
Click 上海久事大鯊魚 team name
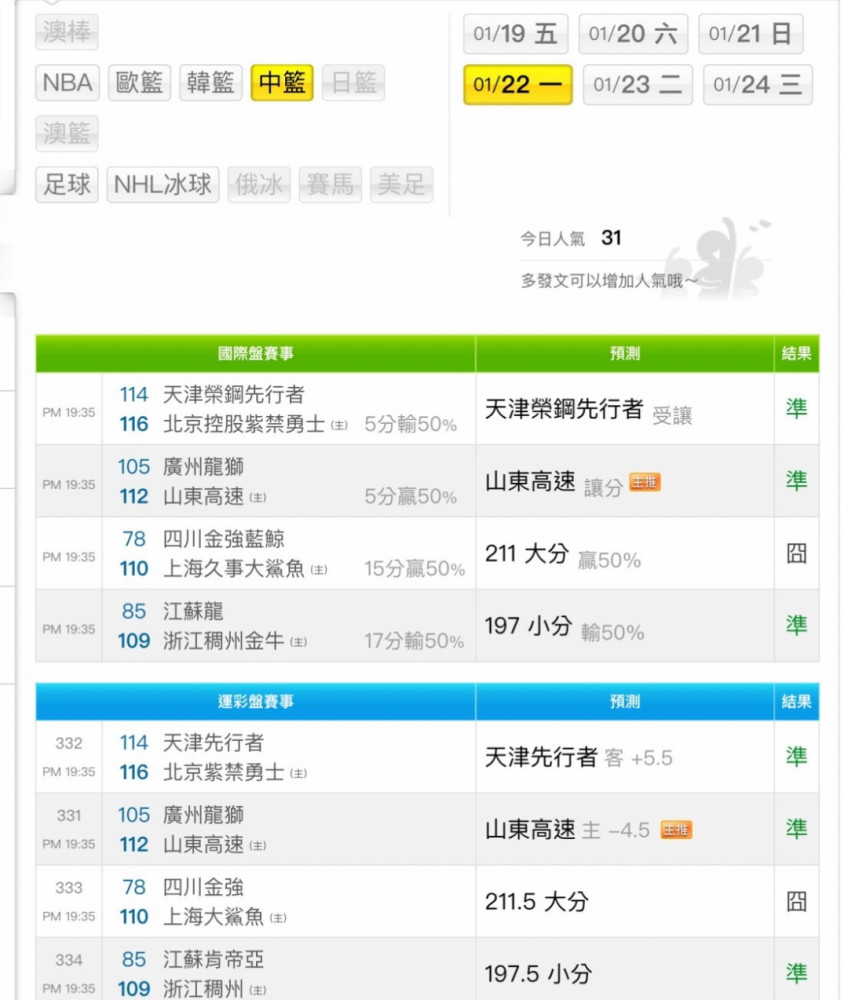coord(234,568)
